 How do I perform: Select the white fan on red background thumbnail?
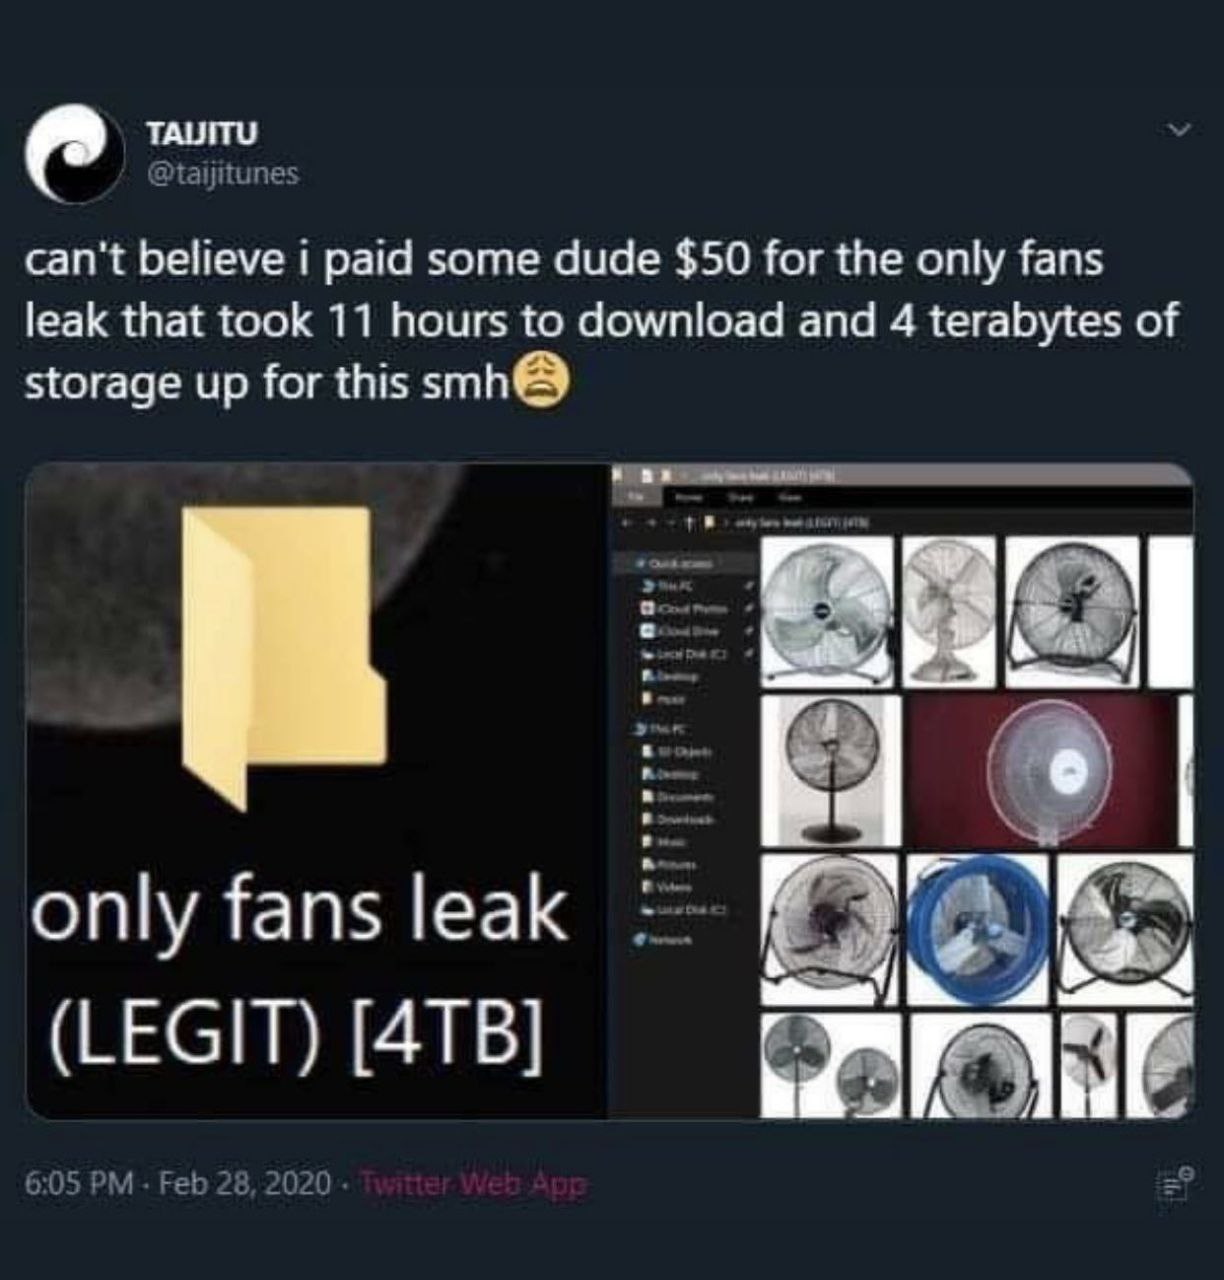1042,770
